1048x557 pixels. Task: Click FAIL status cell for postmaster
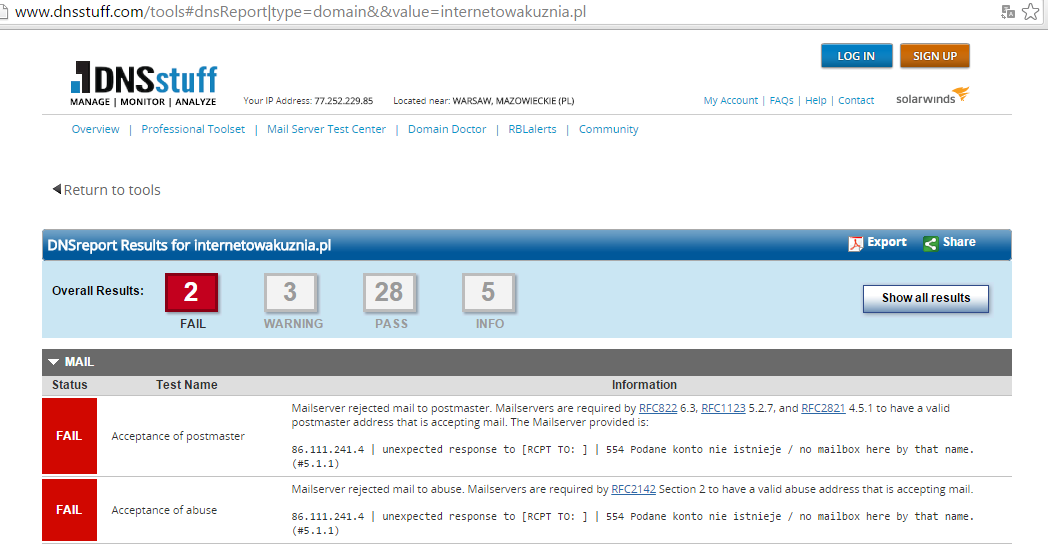70,436
